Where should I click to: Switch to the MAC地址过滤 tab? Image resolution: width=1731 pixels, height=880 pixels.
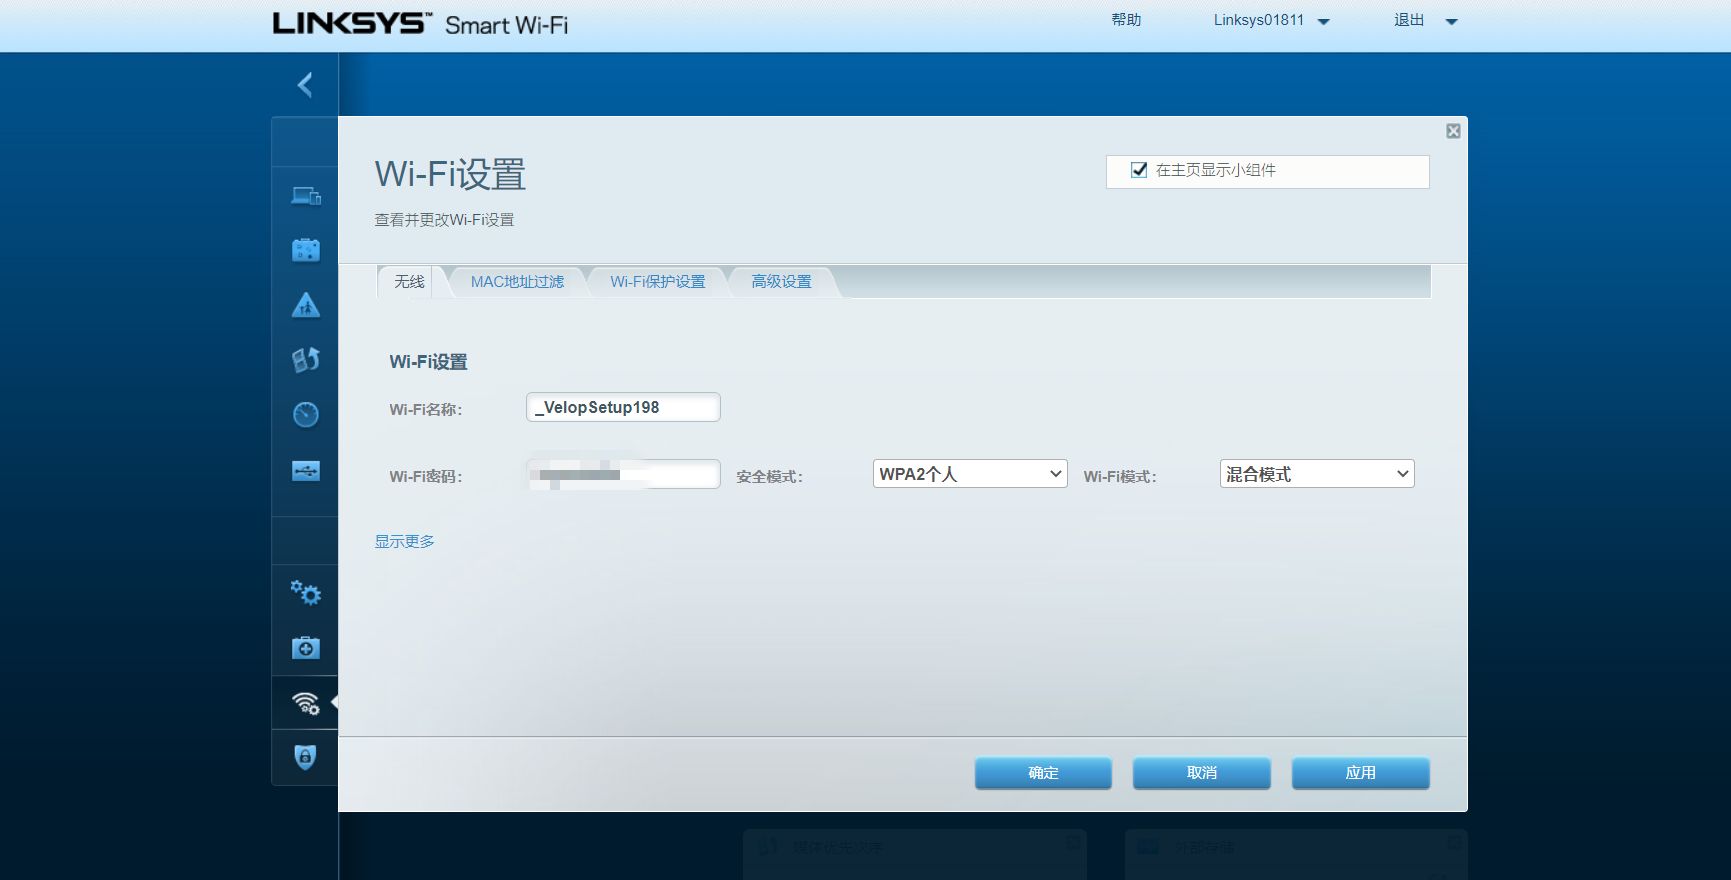[x=517, y=282]
